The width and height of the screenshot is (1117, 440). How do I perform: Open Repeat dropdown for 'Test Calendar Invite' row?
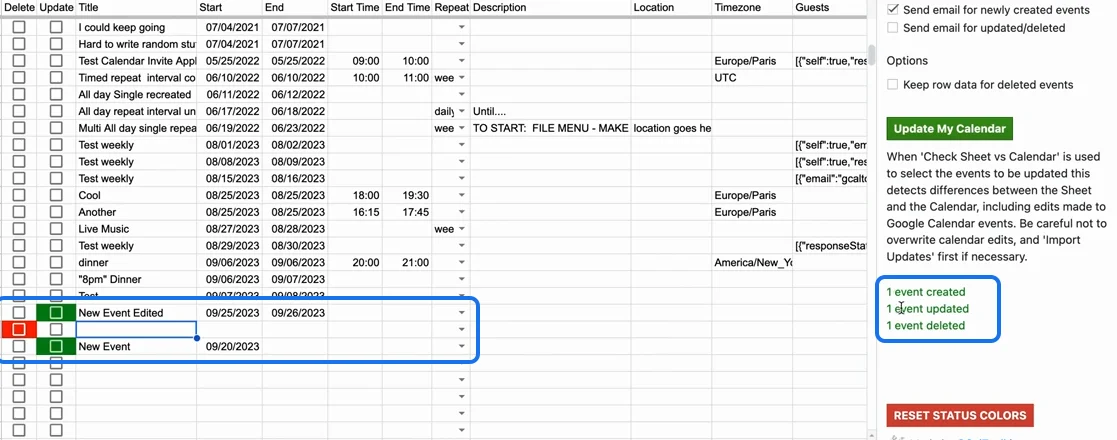[x=462, y=61]
